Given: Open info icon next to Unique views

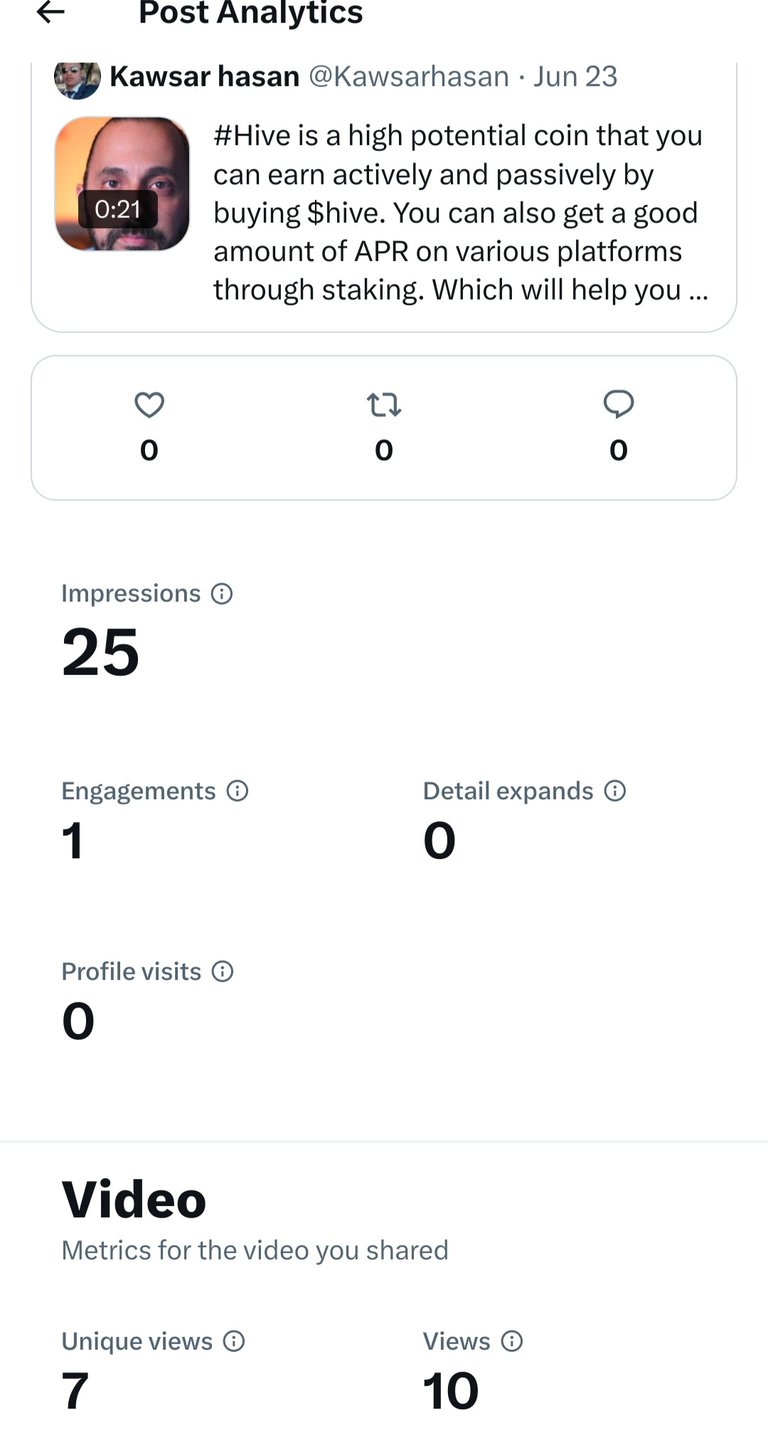Looking at the screenshot, I should click(234, 1341).
